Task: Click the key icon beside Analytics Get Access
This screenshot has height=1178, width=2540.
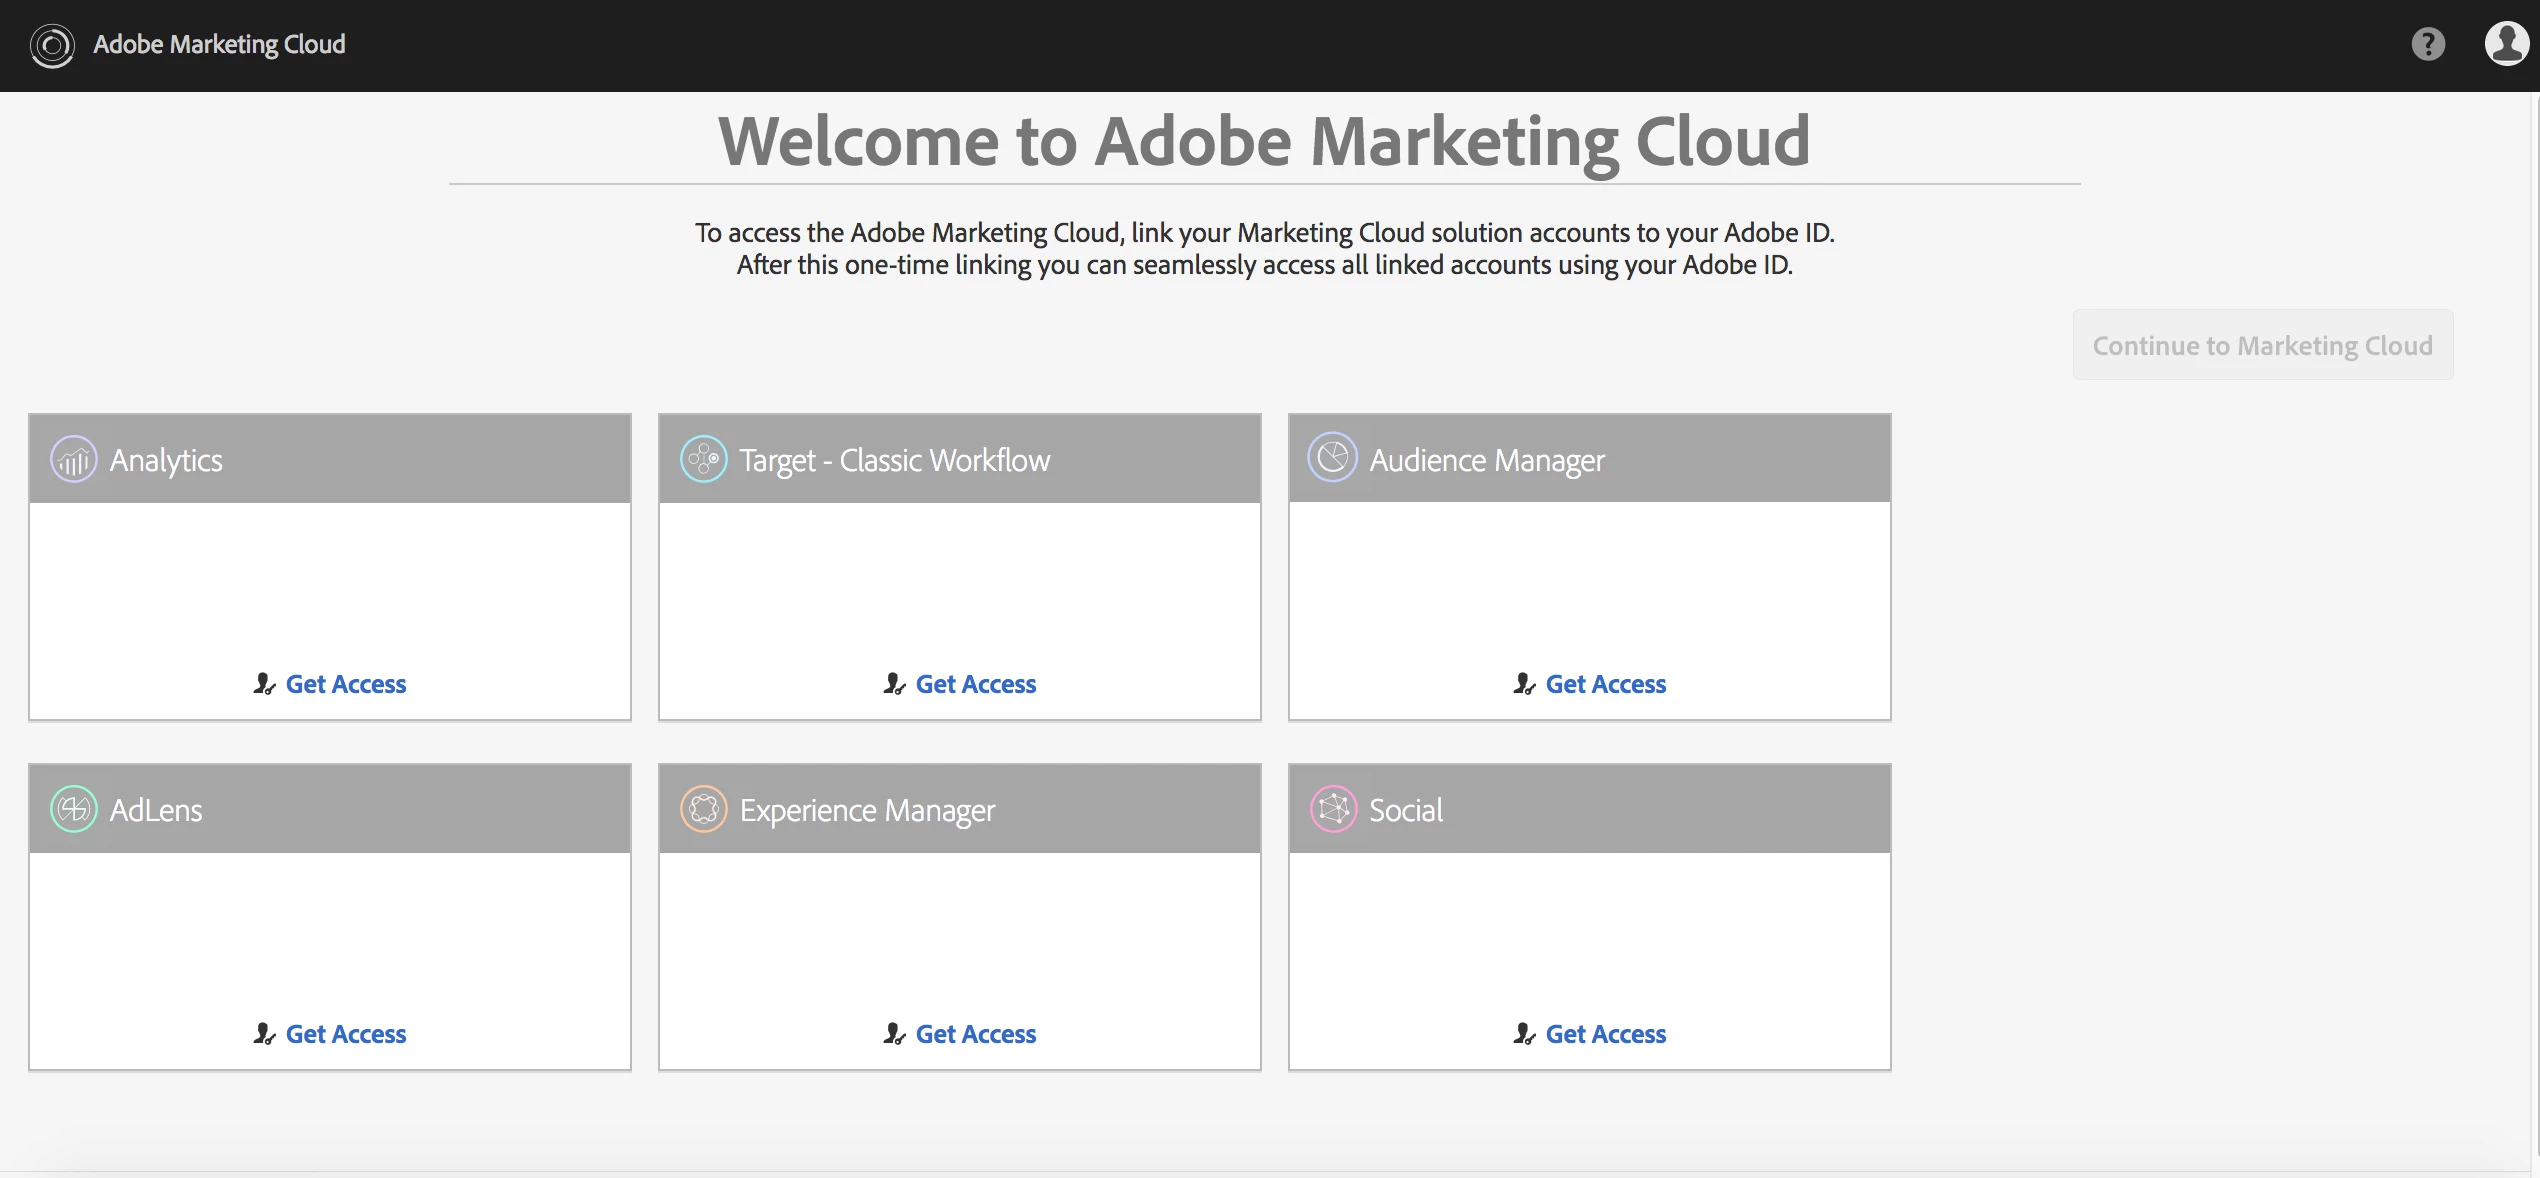Action: point(264,684)
